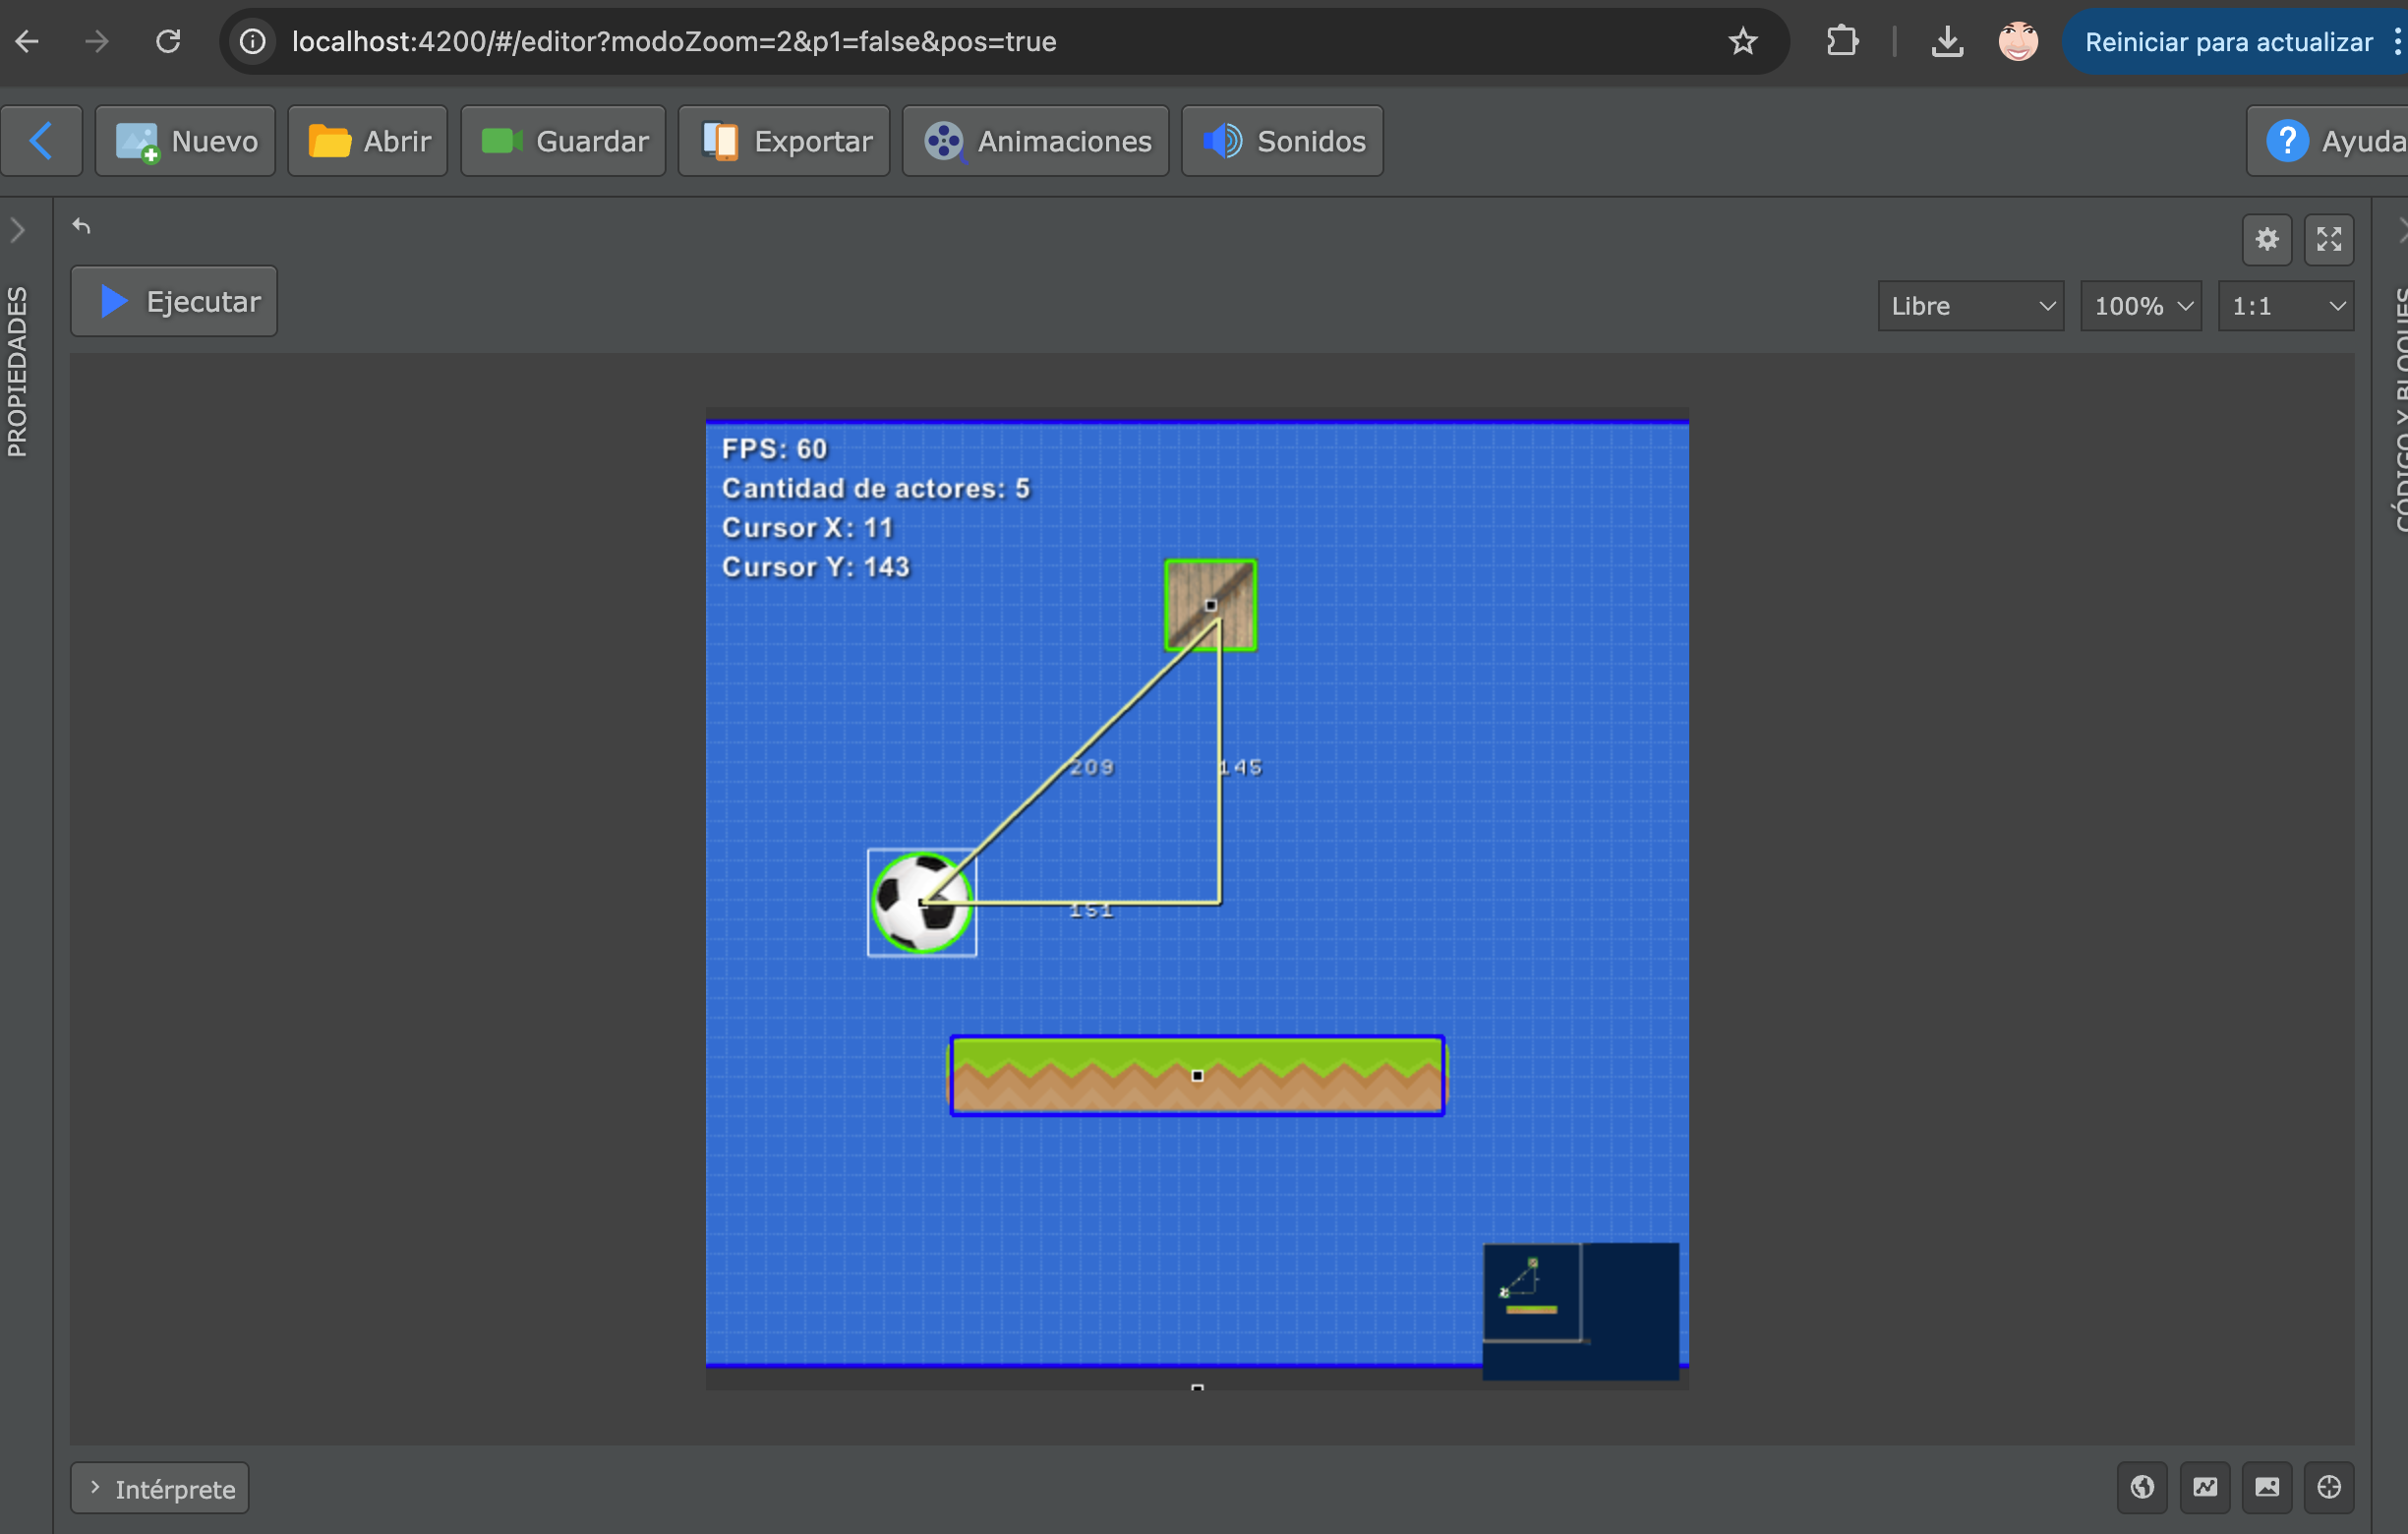
Task: Click the line-chart icon in bottom toolbar
Action: (x=2205, y=1487)
